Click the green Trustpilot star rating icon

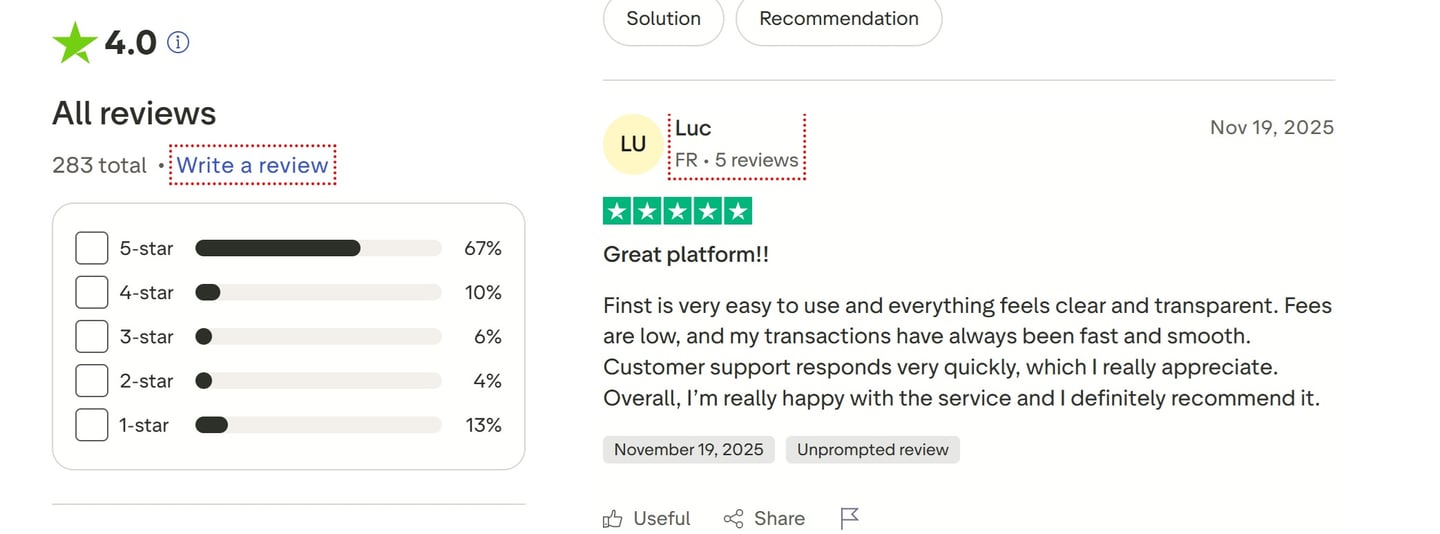pyautogui.click(x=74, y=43)
